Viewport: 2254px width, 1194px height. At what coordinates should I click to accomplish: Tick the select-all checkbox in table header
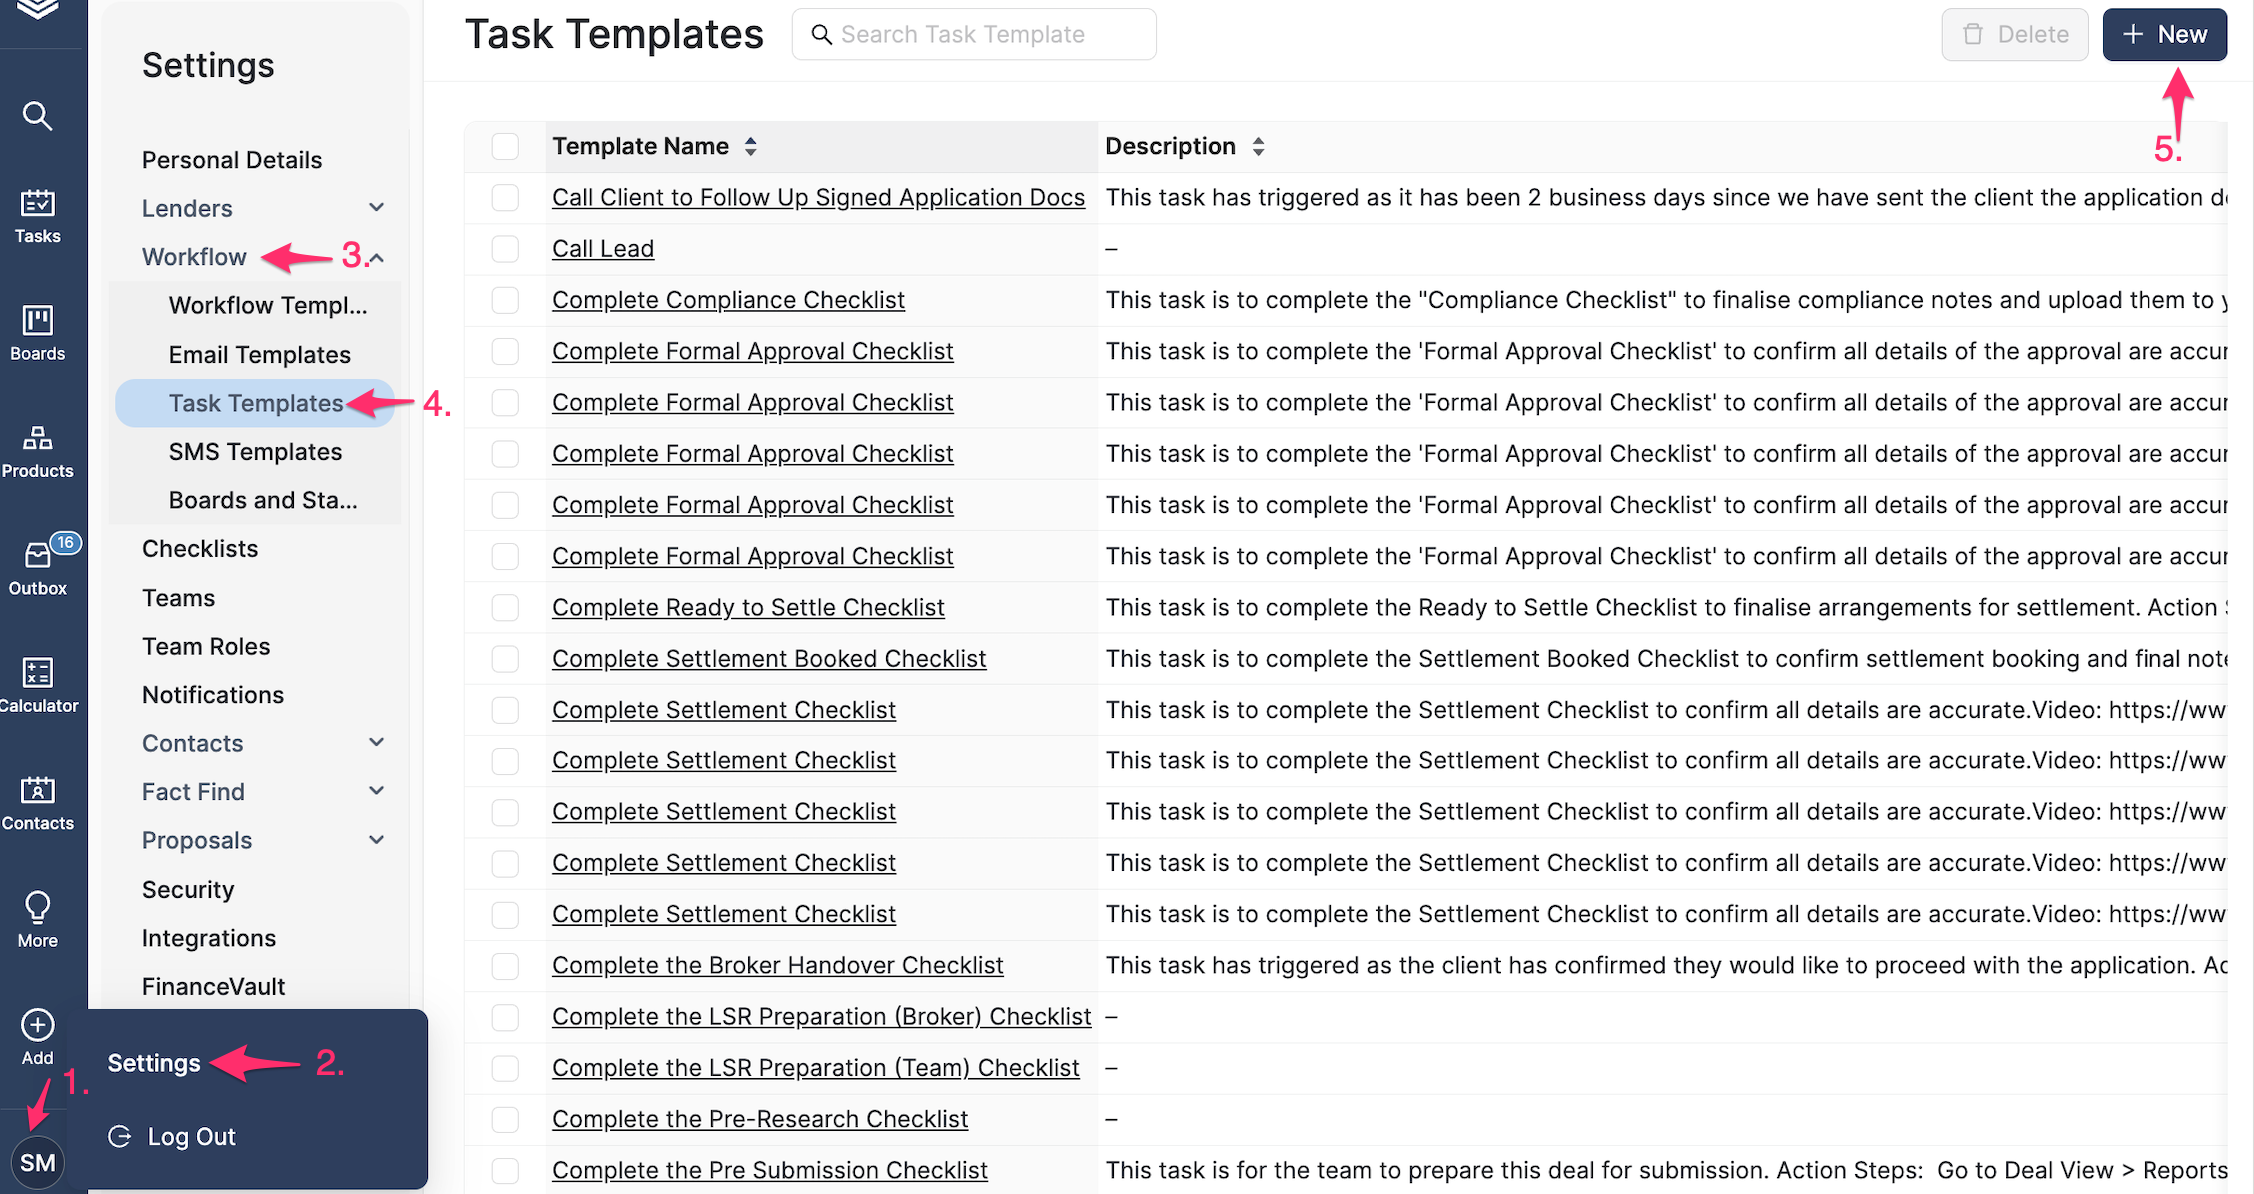pyautogui.click(x=505, y=146)
